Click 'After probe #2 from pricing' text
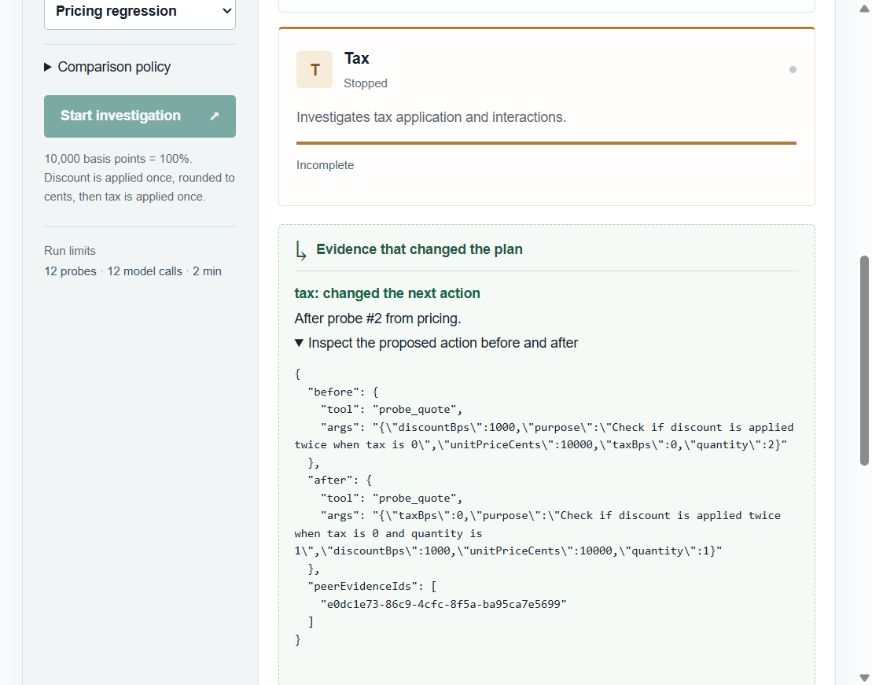This screenshot has height=685, width=872. [378, 319]
